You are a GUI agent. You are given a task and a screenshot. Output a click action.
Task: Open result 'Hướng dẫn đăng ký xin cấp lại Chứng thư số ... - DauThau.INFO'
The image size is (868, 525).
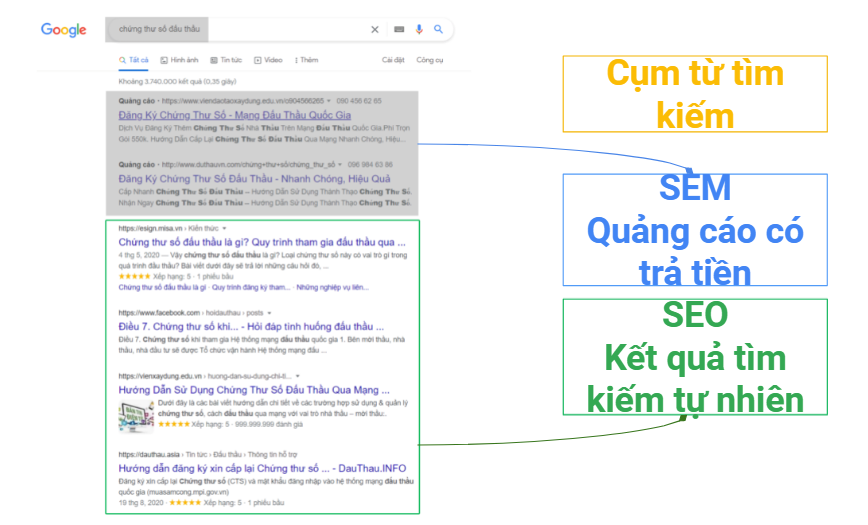262,469
